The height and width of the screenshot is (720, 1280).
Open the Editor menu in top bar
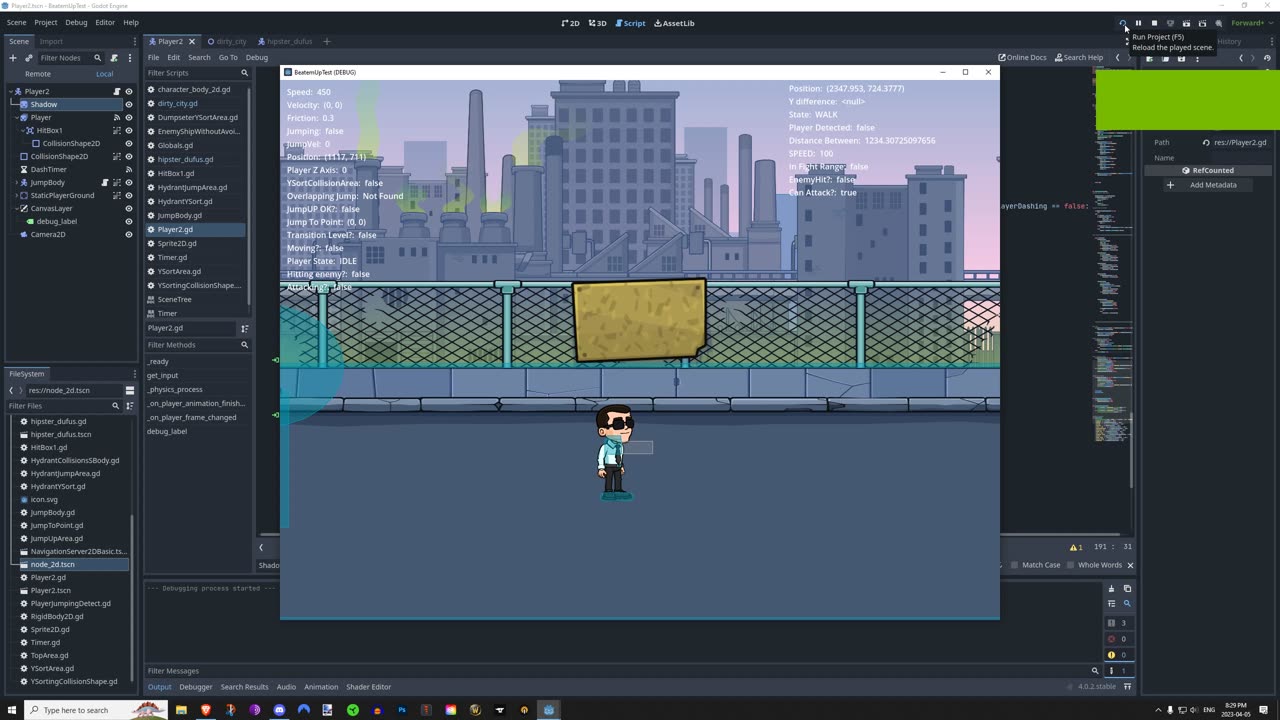(105, 22)
